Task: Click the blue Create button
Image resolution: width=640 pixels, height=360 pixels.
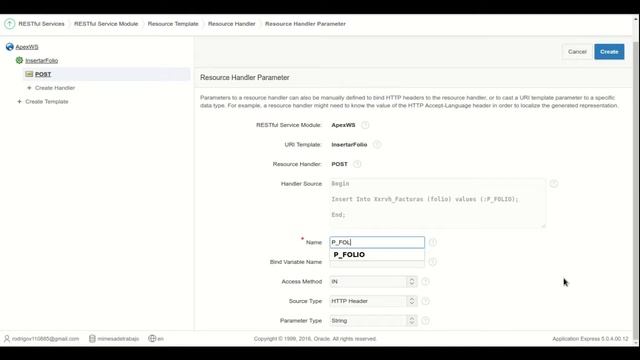Action: tap(609, 52)
